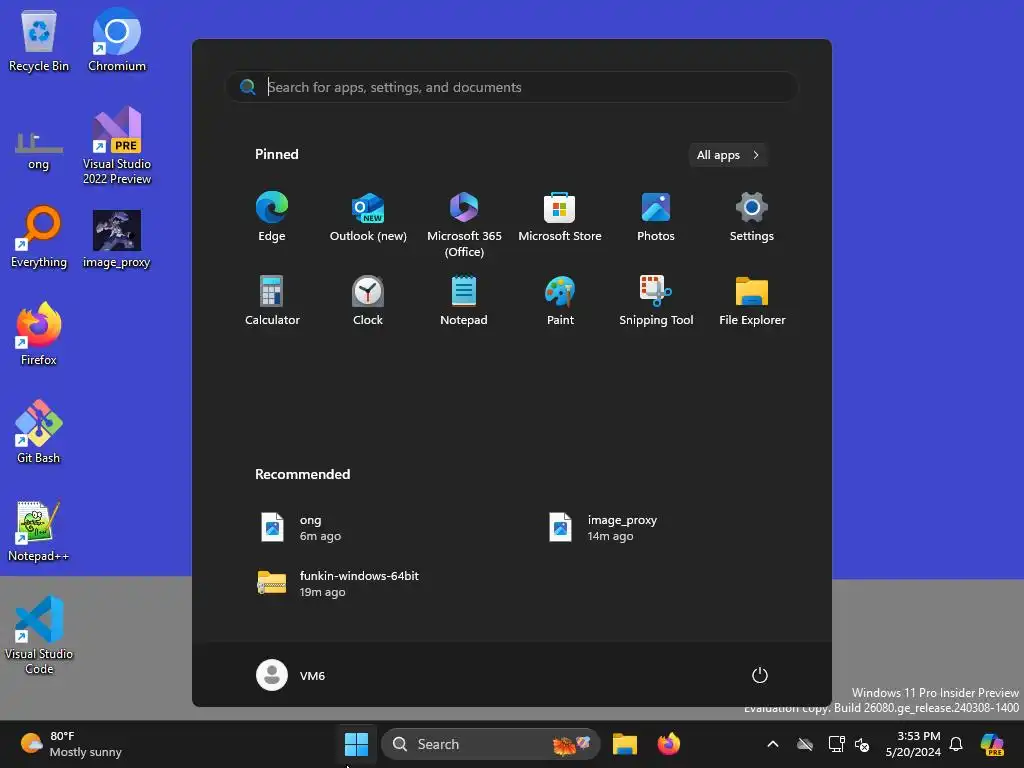Image resolution: width=1024 pixels, height=768 pixels.
Task: Open Edge from pinned apps
Action: 272,217
